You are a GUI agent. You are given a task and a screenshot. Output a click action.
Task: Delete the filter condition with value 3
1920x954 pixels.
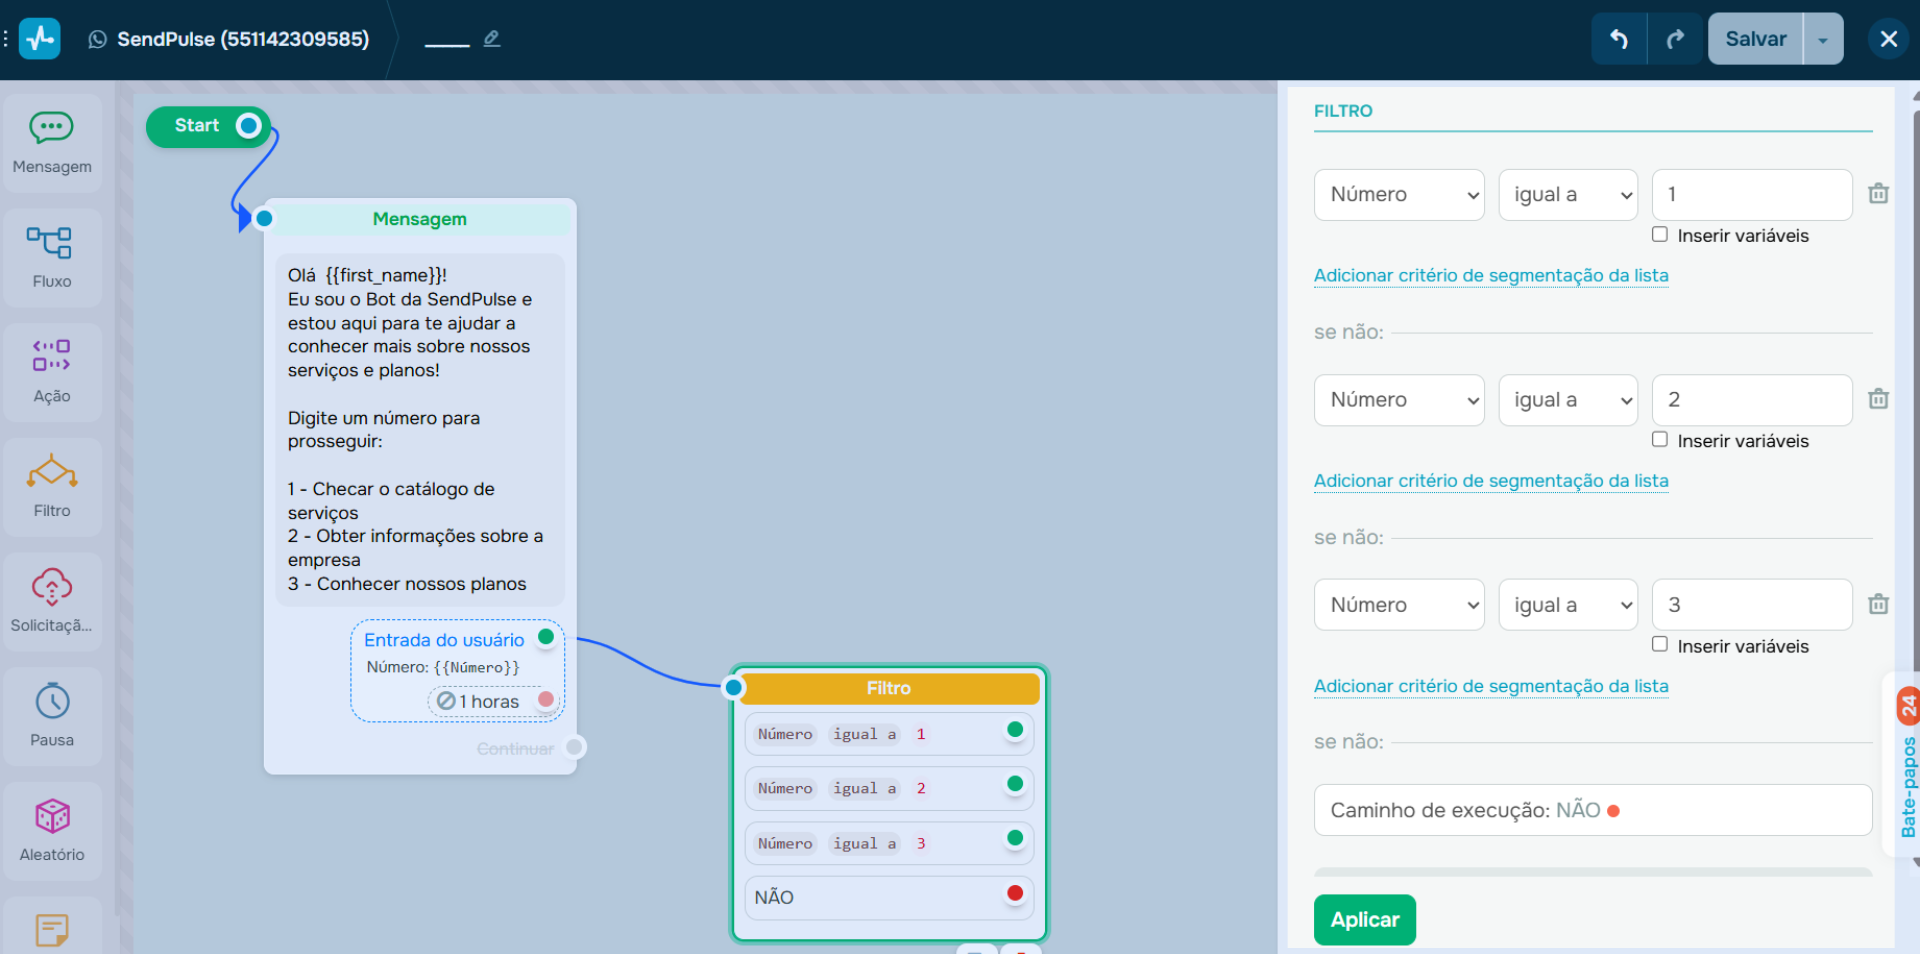click(1878, 604)
